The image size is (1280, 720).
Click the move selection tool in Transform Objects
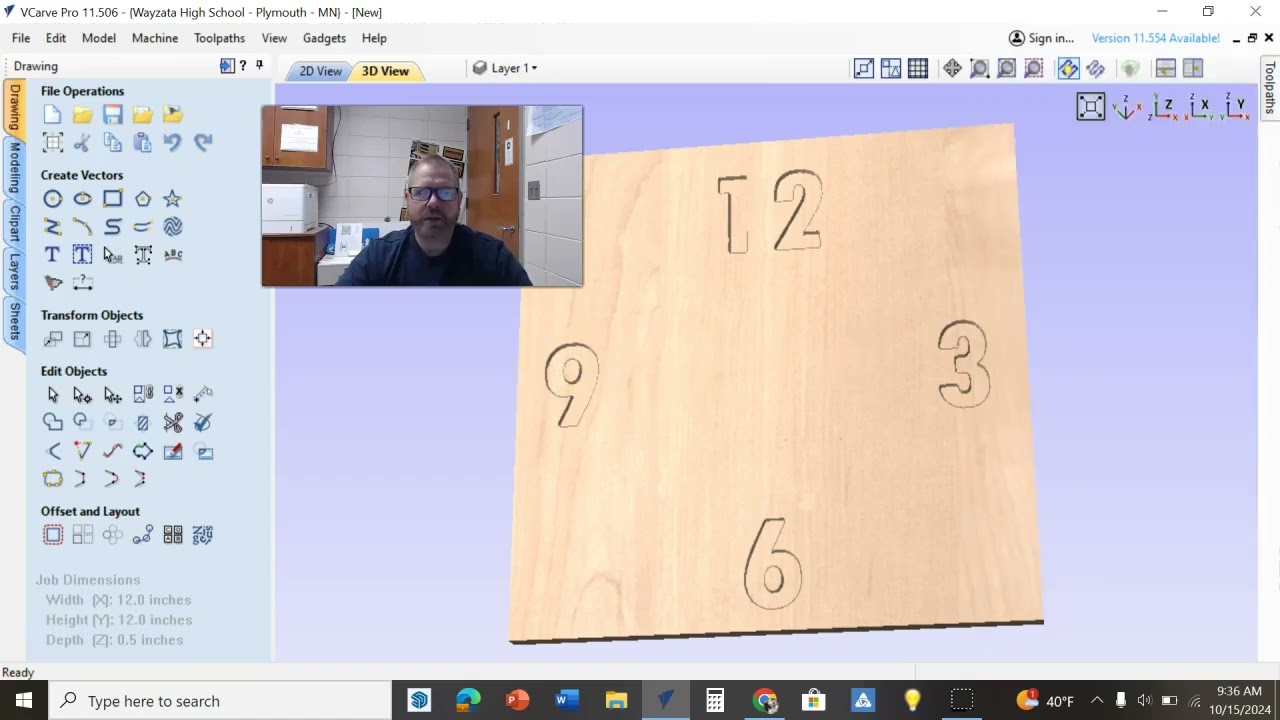[53, 339]
